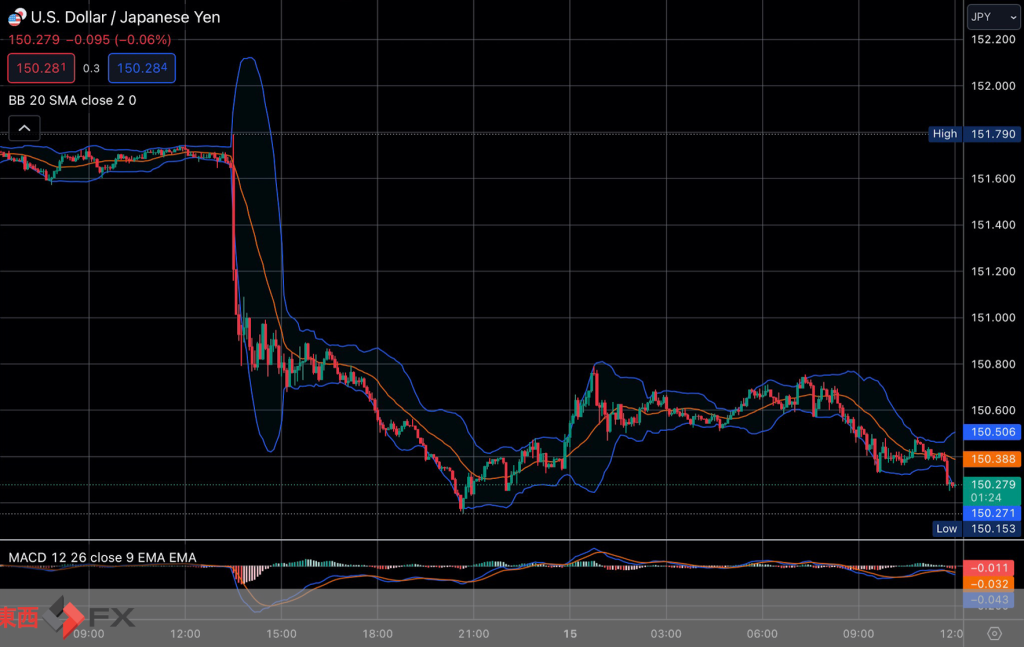Image resolution: width=1024 pixels, height=647 pixels.
Task: Click the USD/JPY flag pair icon
Action: (16, 17)
